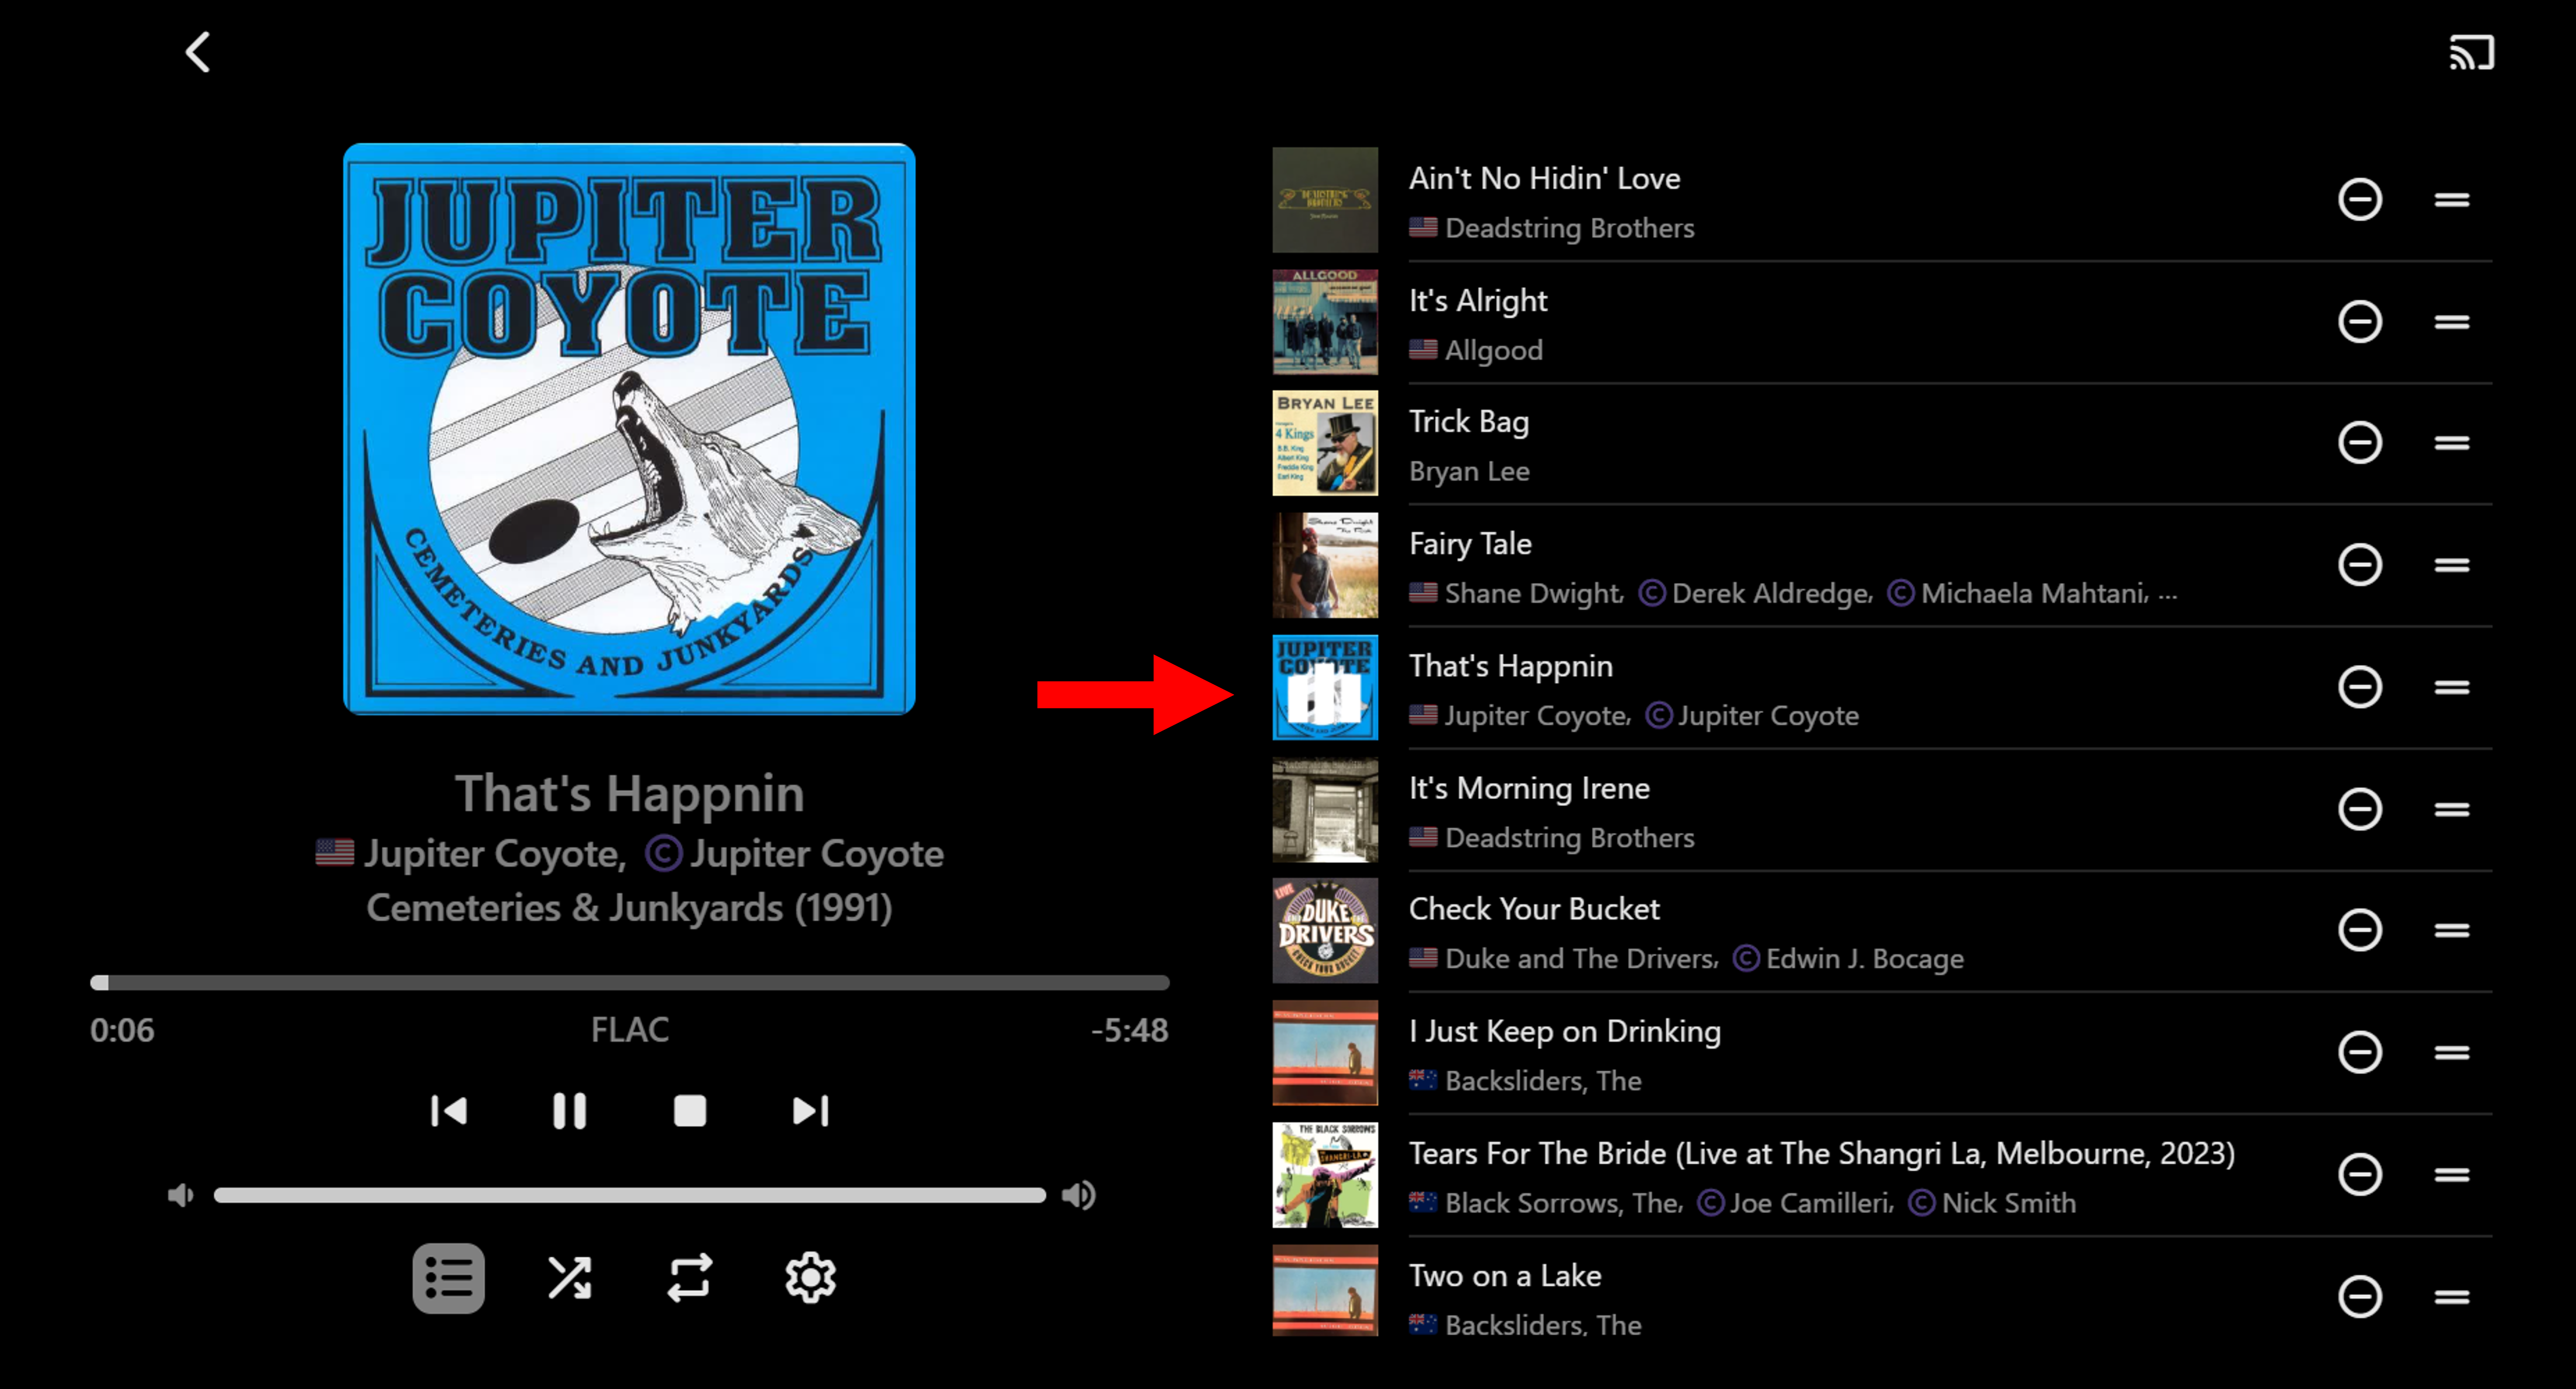Grab the reorder handle for Fairy Tale

point(2452,565)
